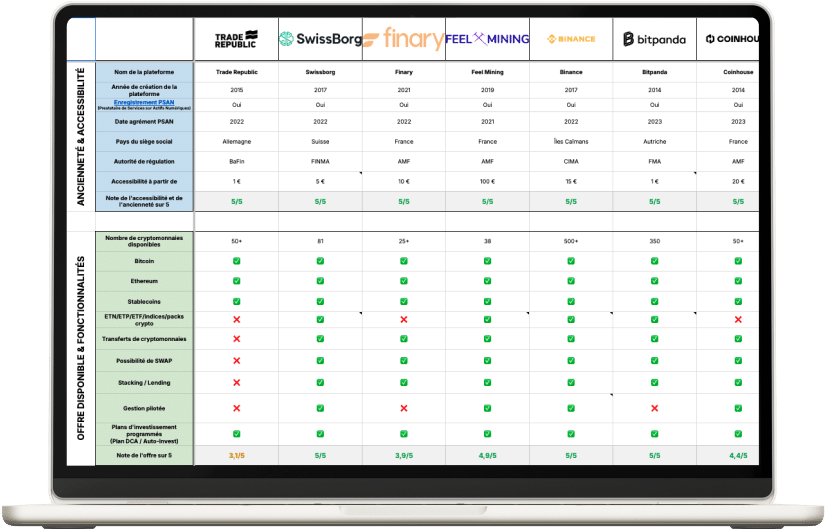This screenshot has height=532, width=825.
Task: Click Binance's green check for Ethereum
Action: coord(571,281)
